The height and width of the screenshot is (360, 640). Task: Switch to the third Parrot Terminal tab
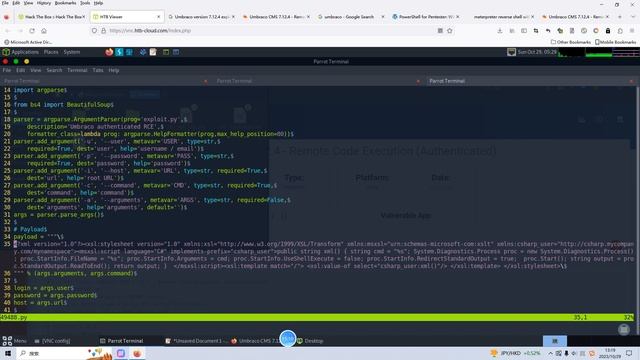pyautogui.click(x=531, y=81)
